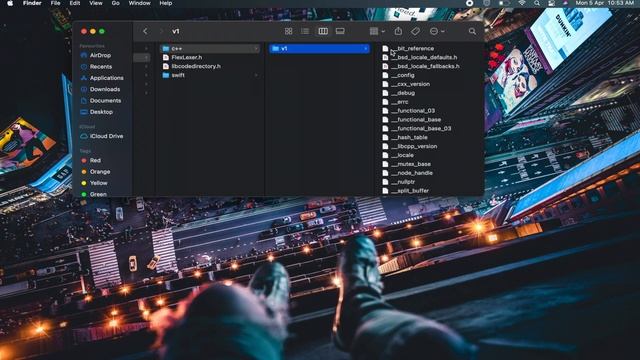Select the __functional_base file
The width and height of the screenshot is (640, 360).
416,120
